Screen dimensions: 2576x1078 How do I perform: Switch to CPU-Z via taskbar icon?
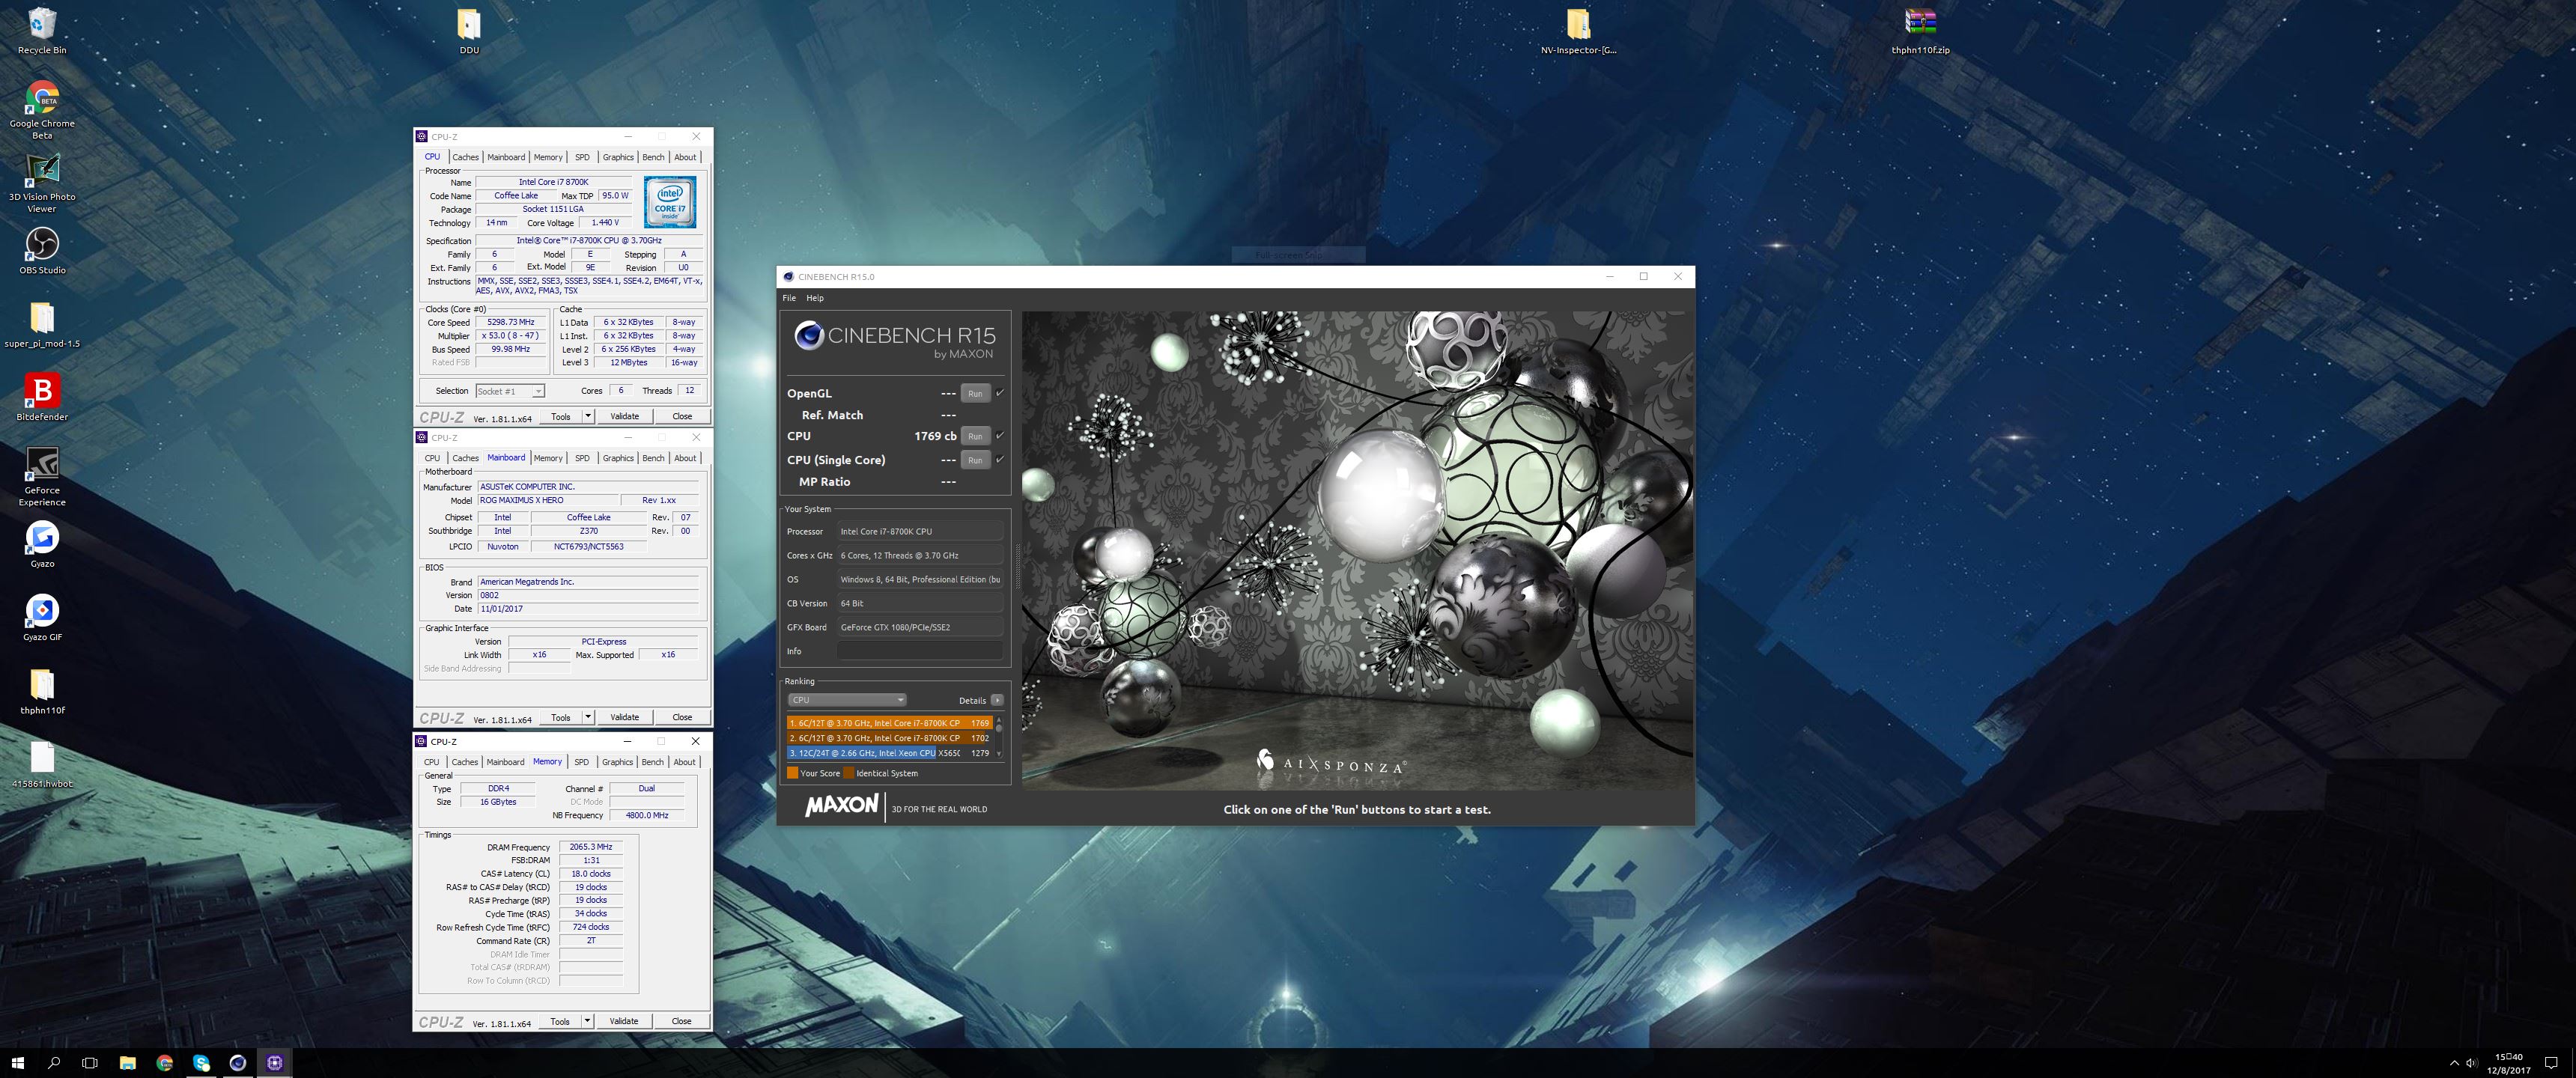275,1062
